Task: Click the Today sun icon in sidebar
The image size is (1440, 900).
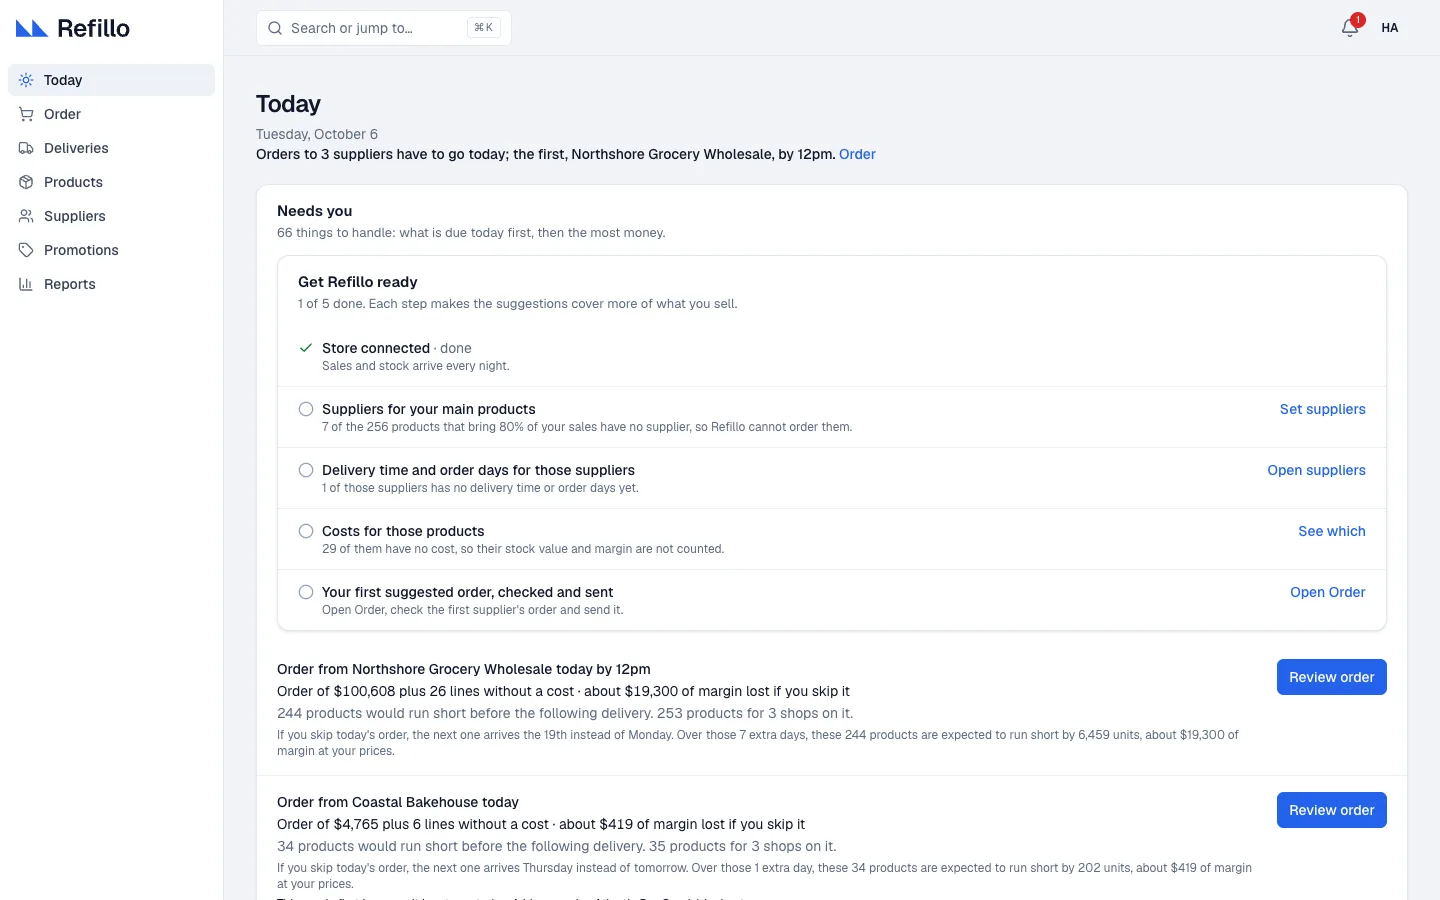Action: [x=26, y=80]
